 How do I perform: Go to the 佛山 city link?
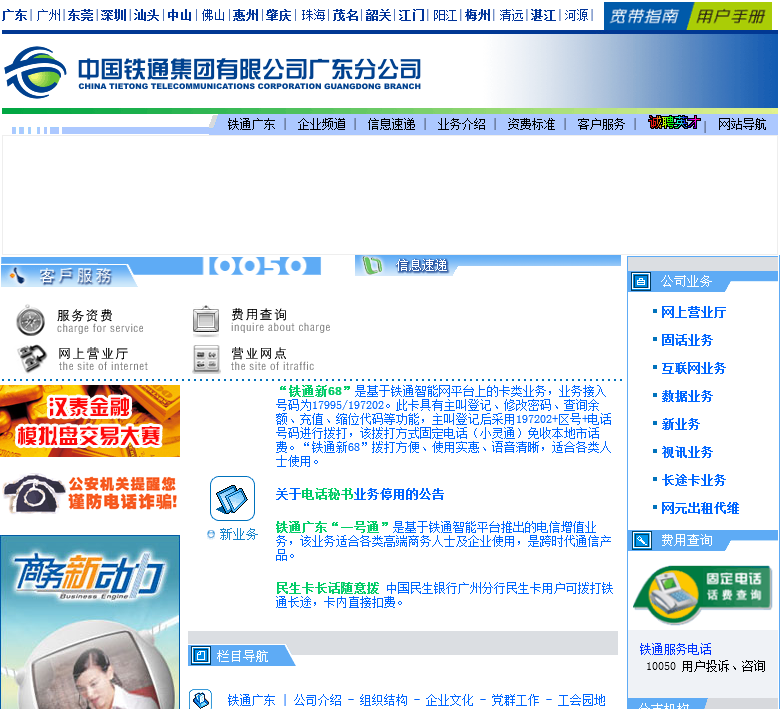(x=213, y=15)
